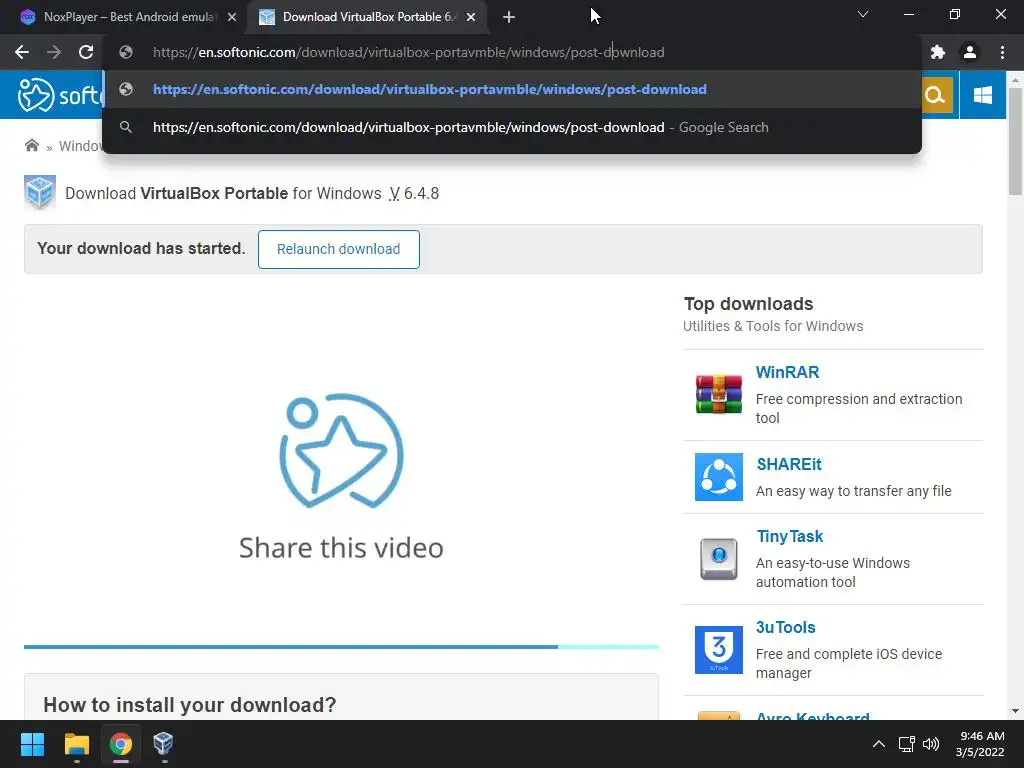
Task: Reload the page with refresh icon
Action: (86, 52)
